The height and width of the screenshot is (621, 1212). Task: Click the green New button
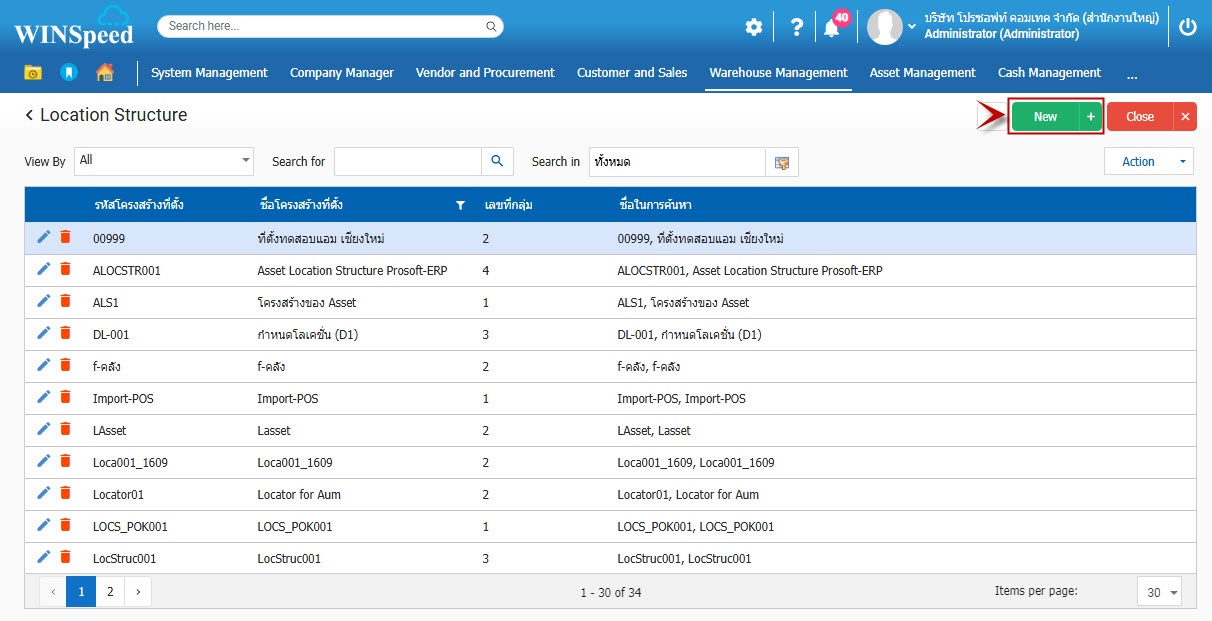(x=1045, y=117)
